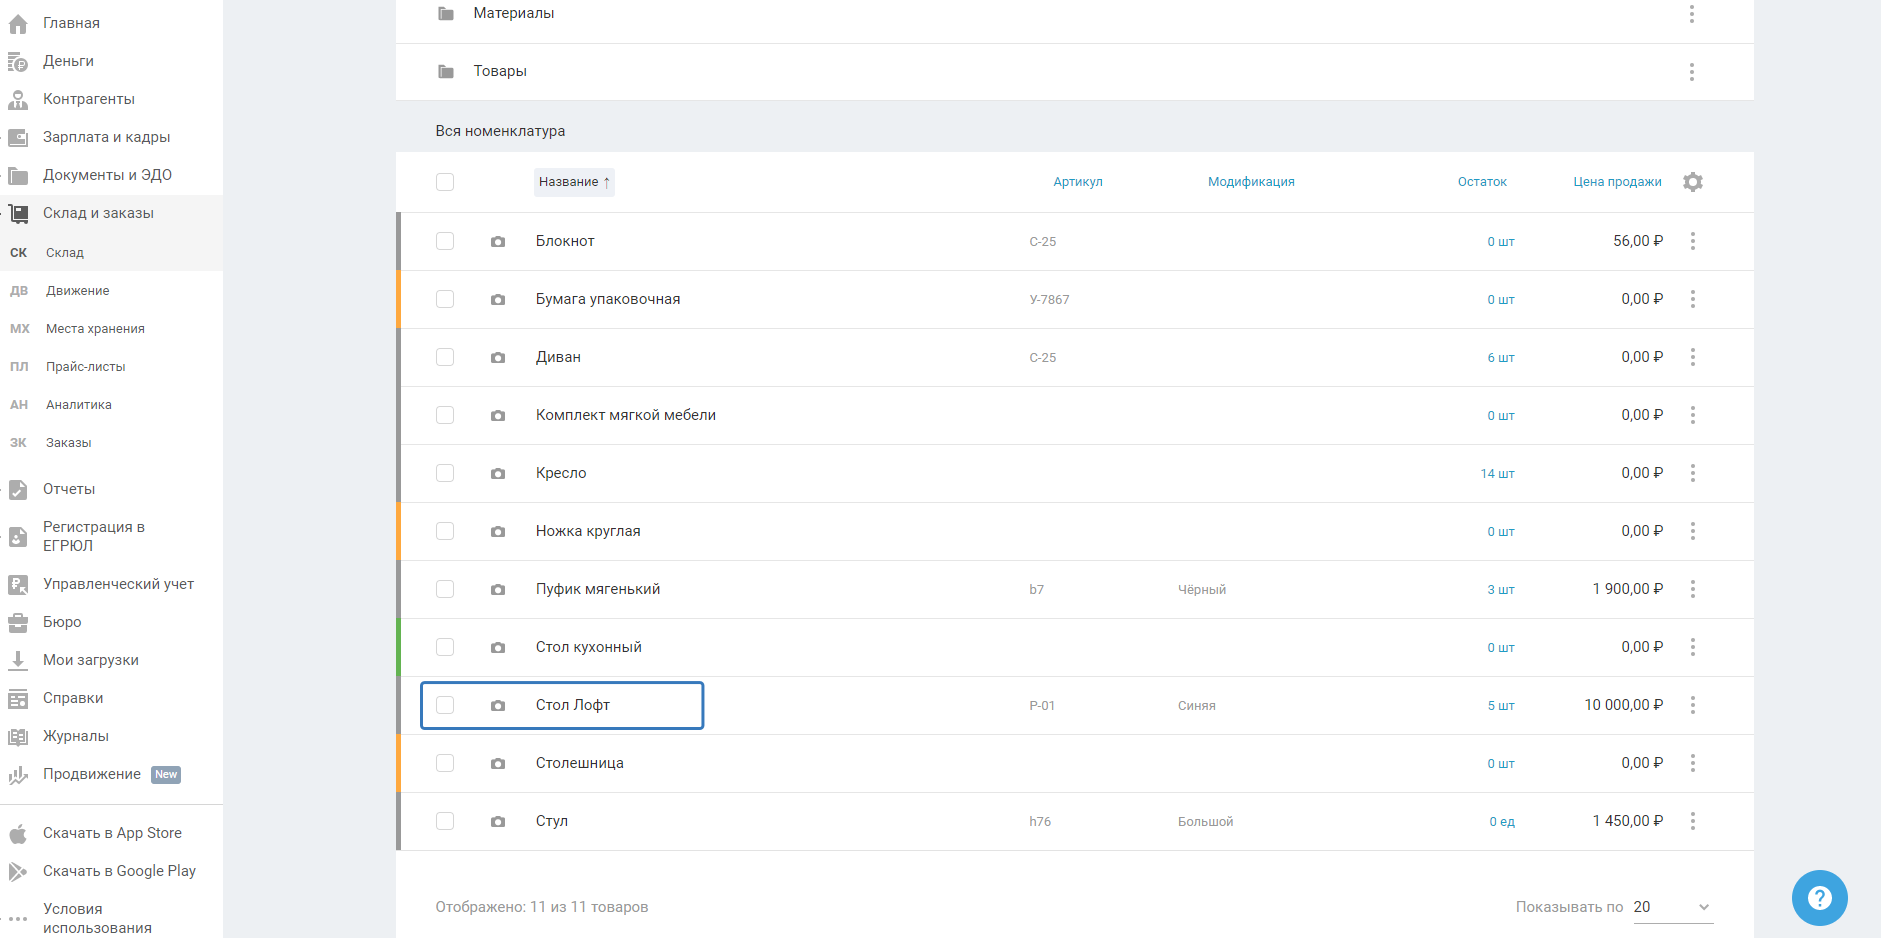Click the Apple logo icon for App Store
This screenshot has height=938, width=1881.
18,834
